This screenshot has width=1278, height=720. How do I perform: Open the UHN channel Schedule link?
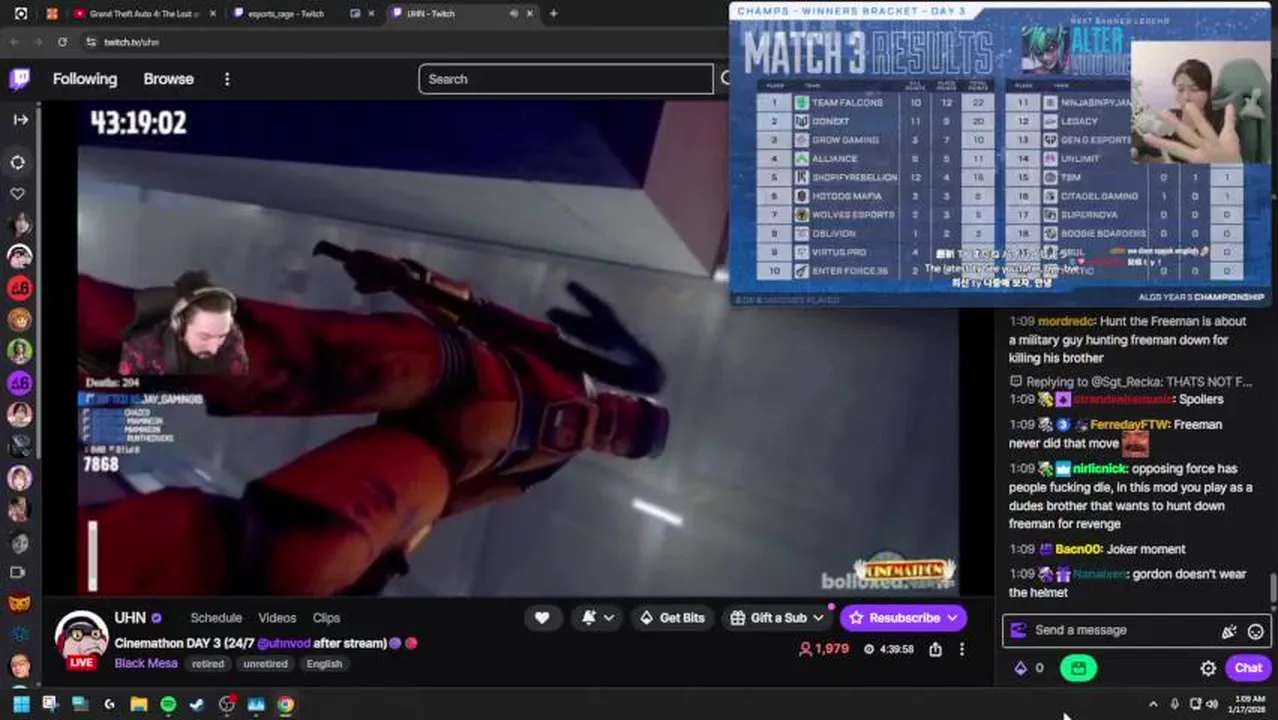tap(216, 618)
